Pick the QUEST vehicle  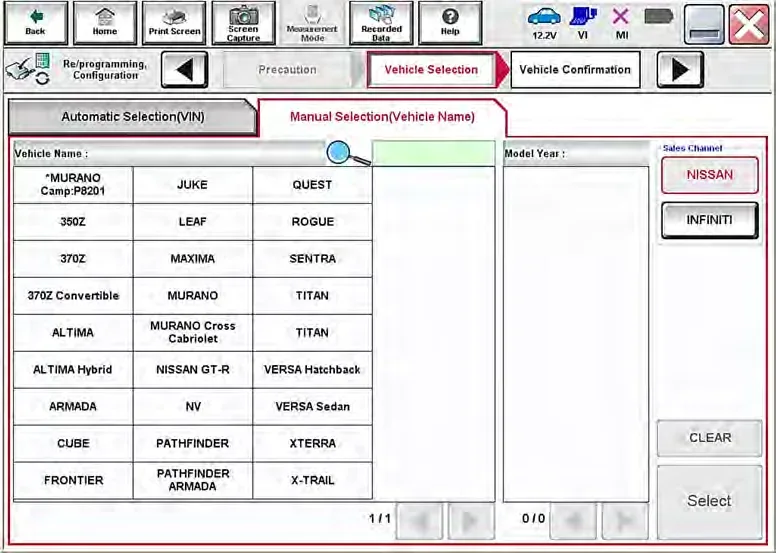[312, 185]
